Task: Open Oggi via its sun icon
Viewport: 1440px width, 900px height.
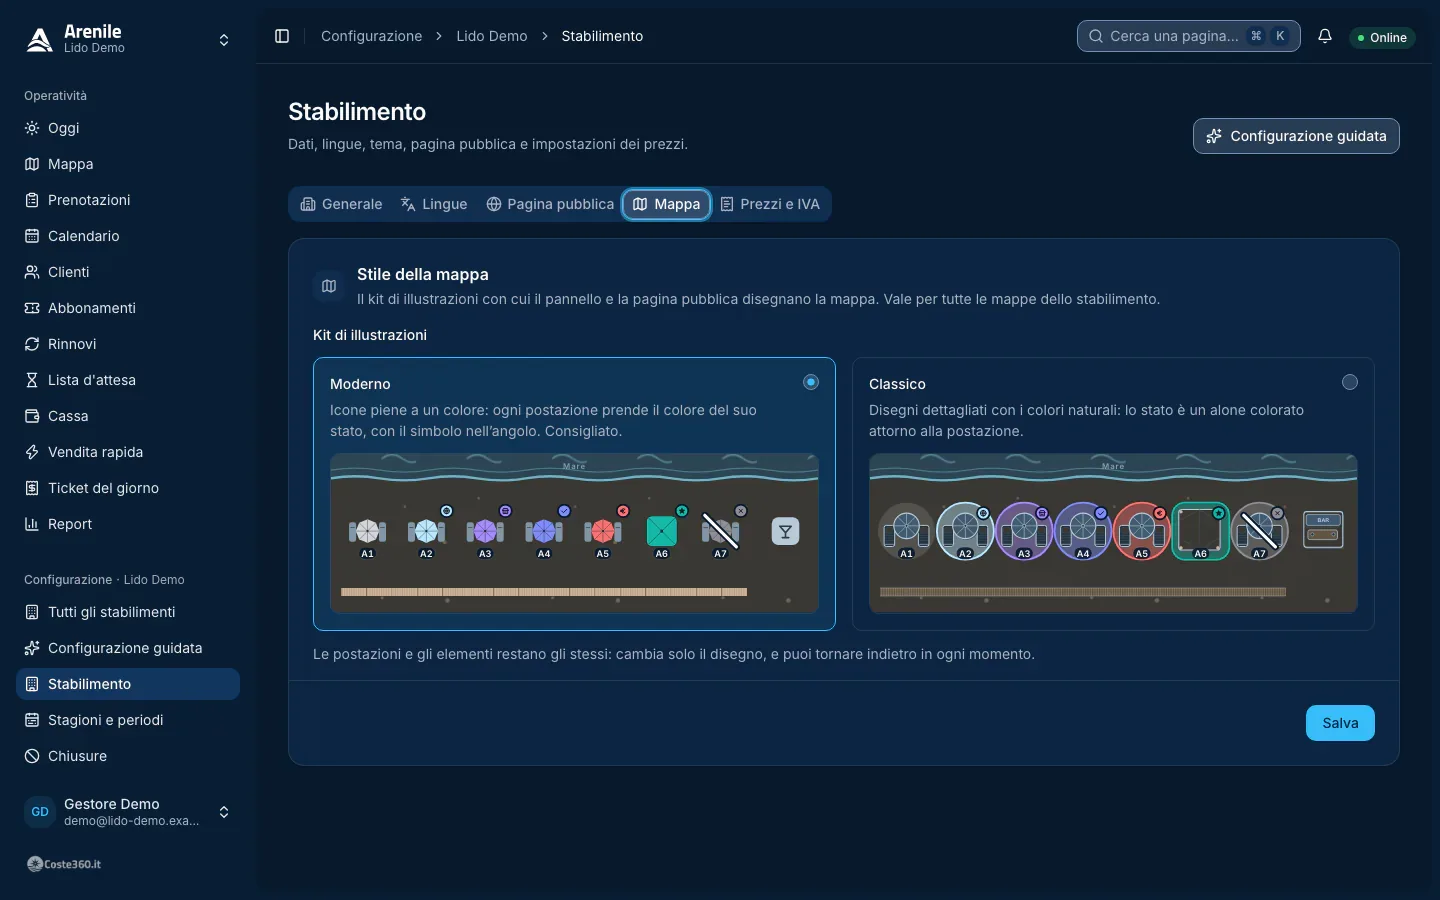Action: [32, 128]
